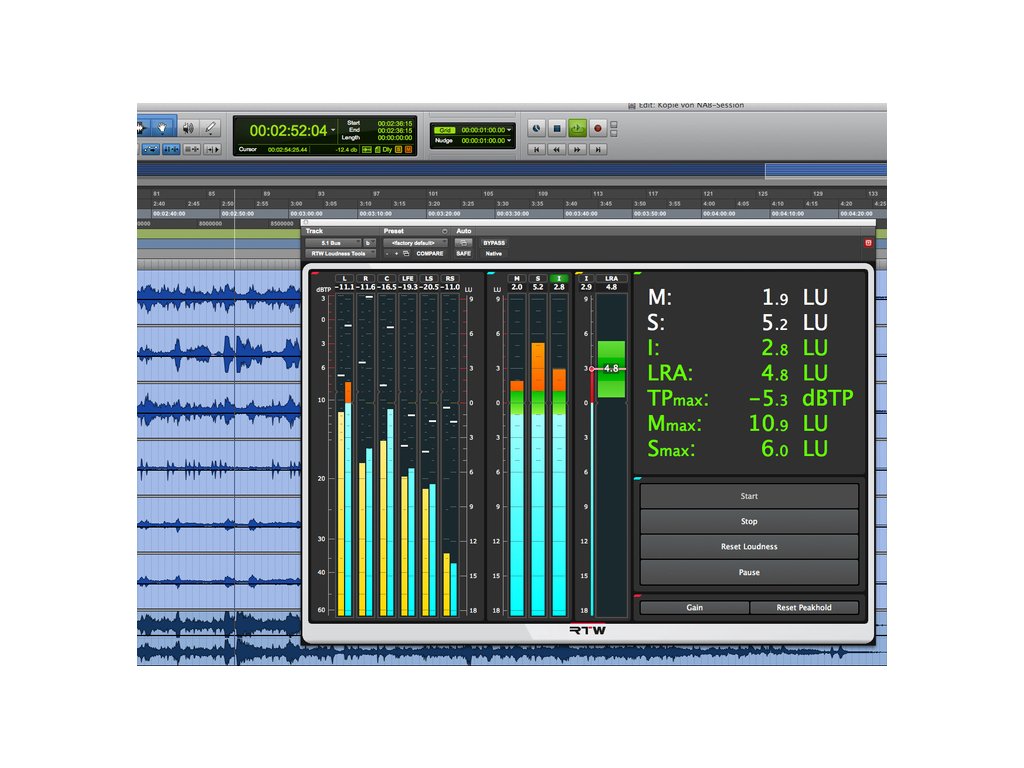Toggle the C channel peak meter label
This screenshot has height=768, width=1024.
(387, 278)
